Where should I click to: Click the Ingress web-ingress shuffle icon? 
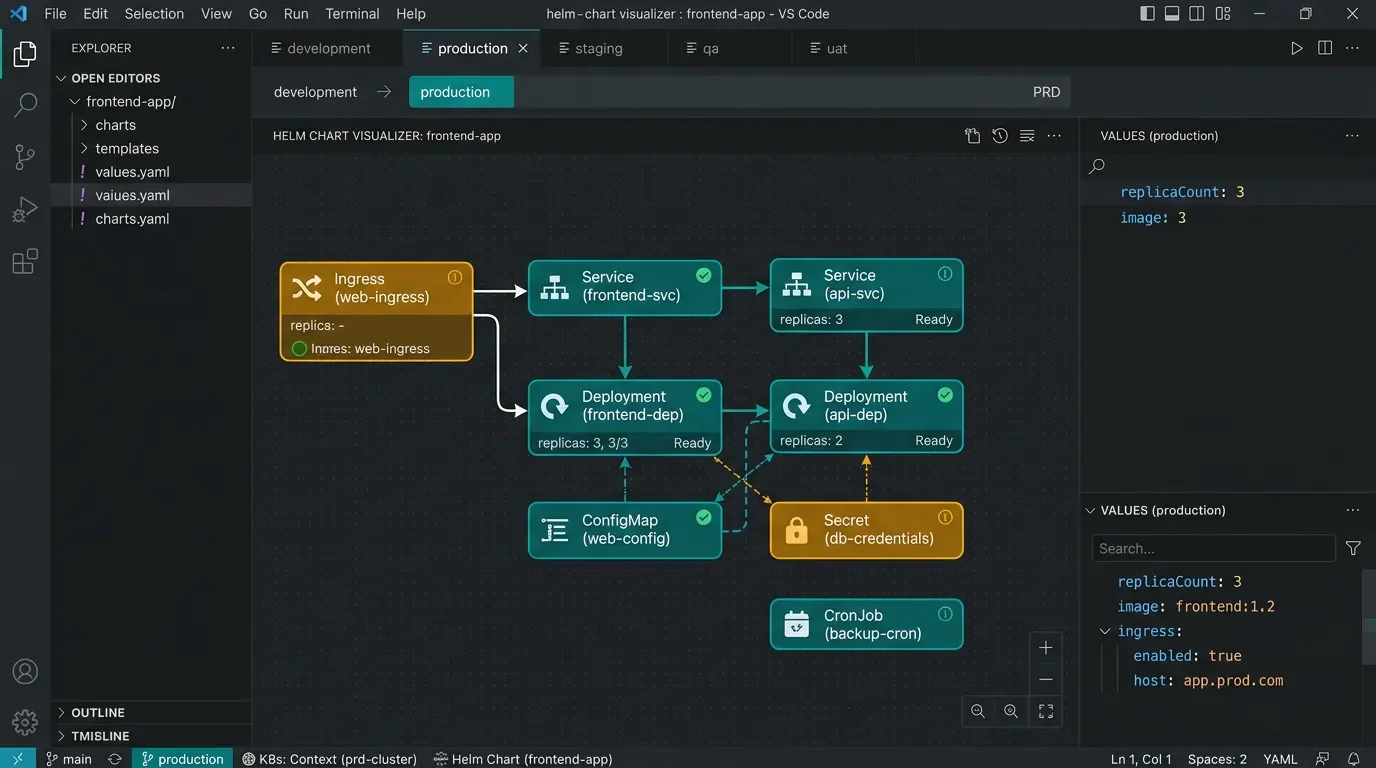point(306,288)
